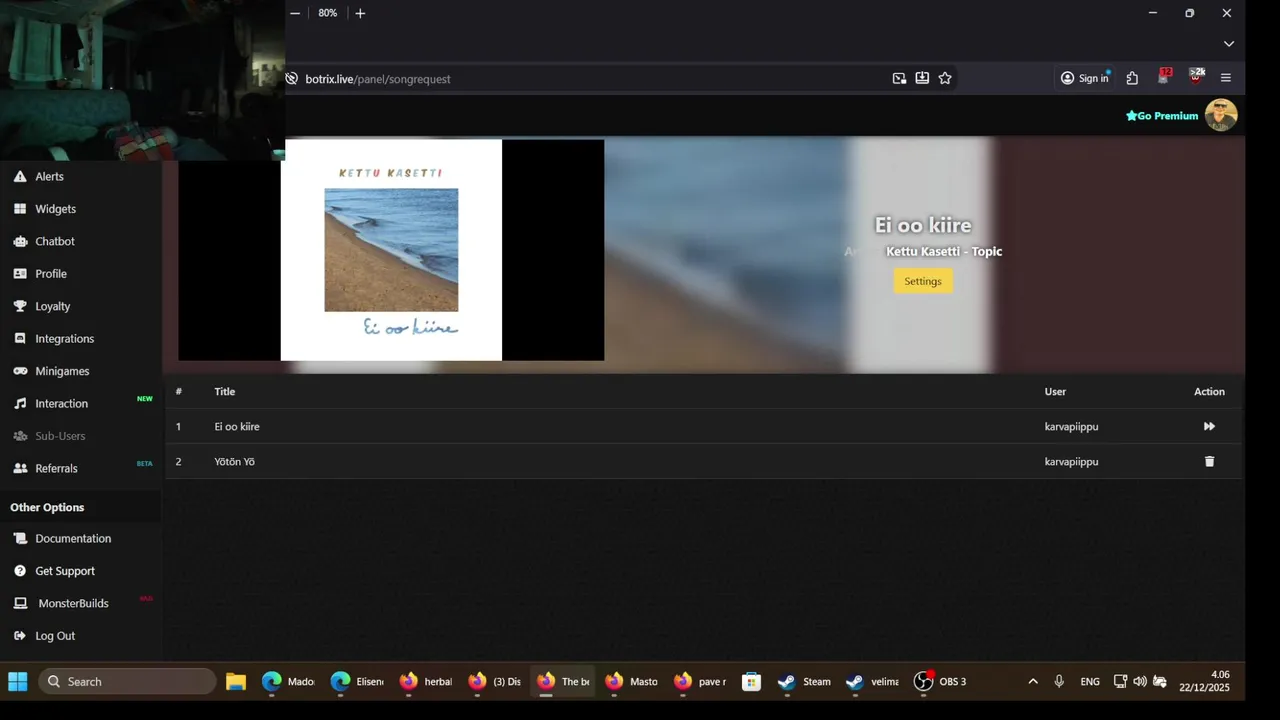The height and width of the screenshot is (720, 1280).
Task: Click the taskbar microphone icon
Action: pyautogui.click(x=1059, y=682)
